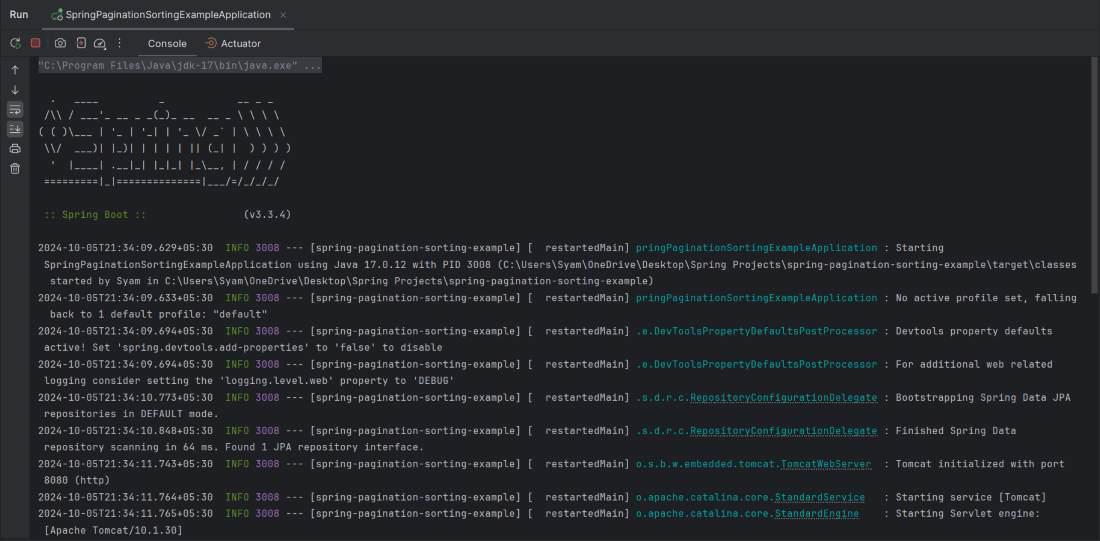The height and width of the screenshot is (541, 1100).
Task: Open the profiler gauge icon
Action: [100, 43]
